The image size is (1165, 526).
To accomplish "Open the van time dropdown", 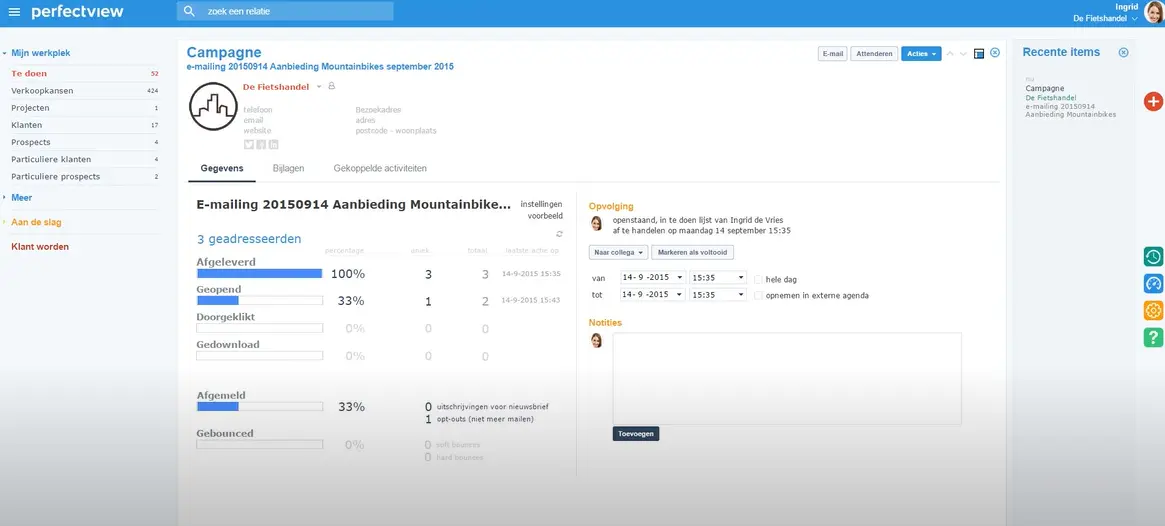I will point(718,277).
